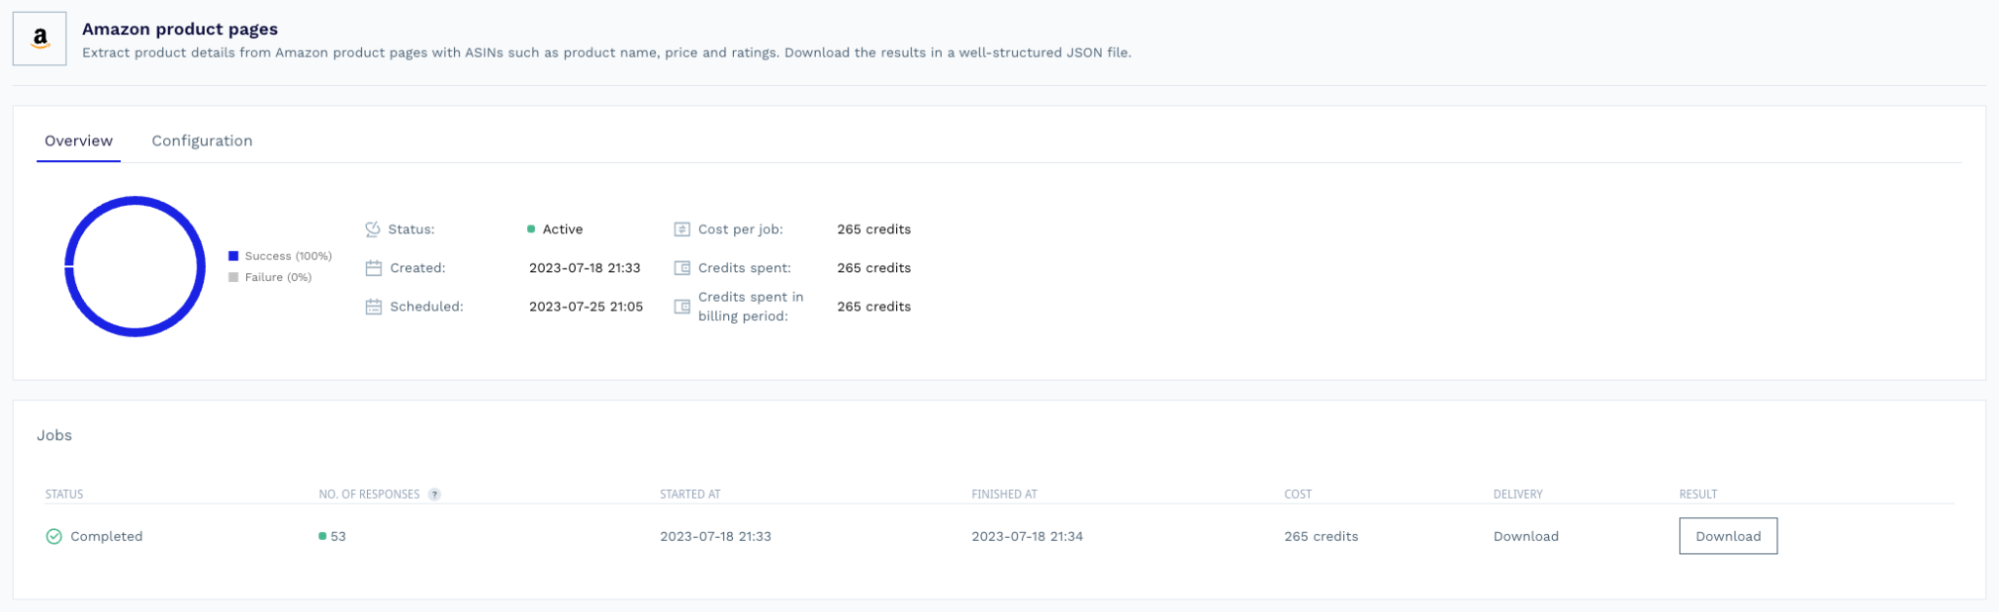The image size is (1999, 612).
Task: Click the job cost 265 credits cell
Action: point(1321,537)
